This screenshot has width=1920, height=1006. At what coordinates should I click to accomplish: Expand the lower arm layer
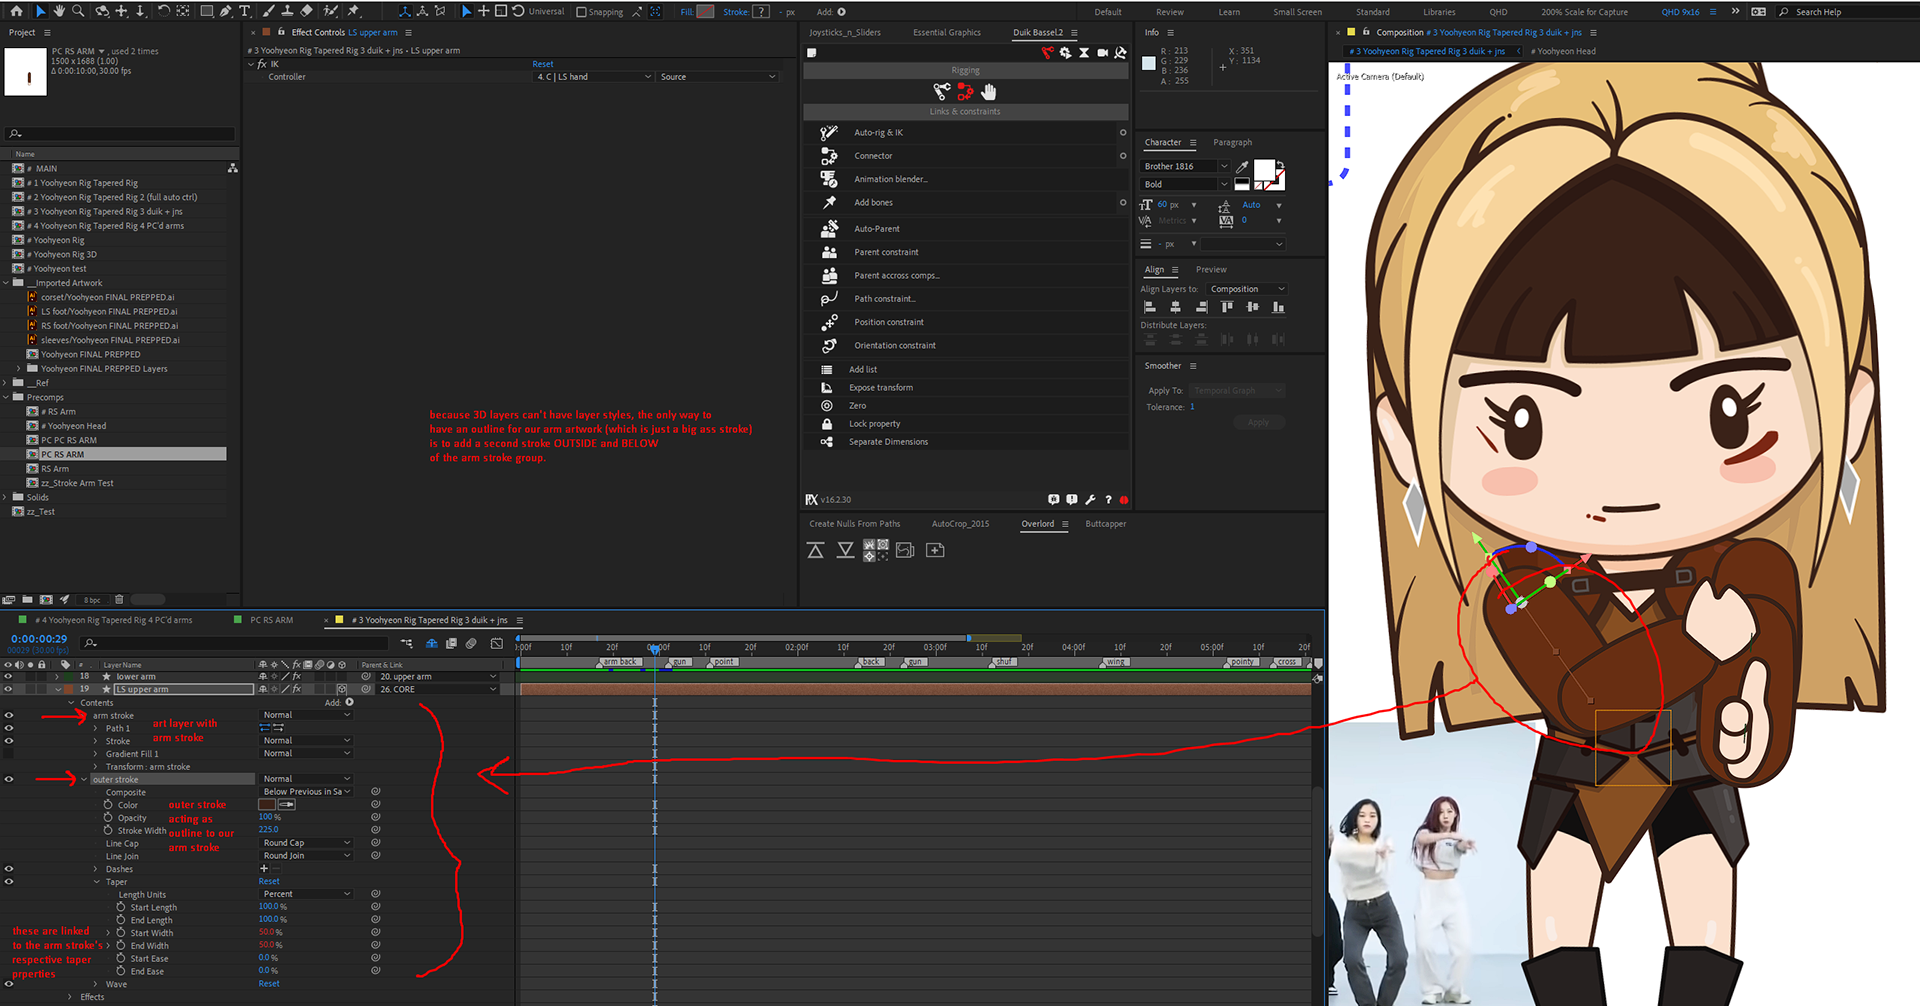click(57, 677)
